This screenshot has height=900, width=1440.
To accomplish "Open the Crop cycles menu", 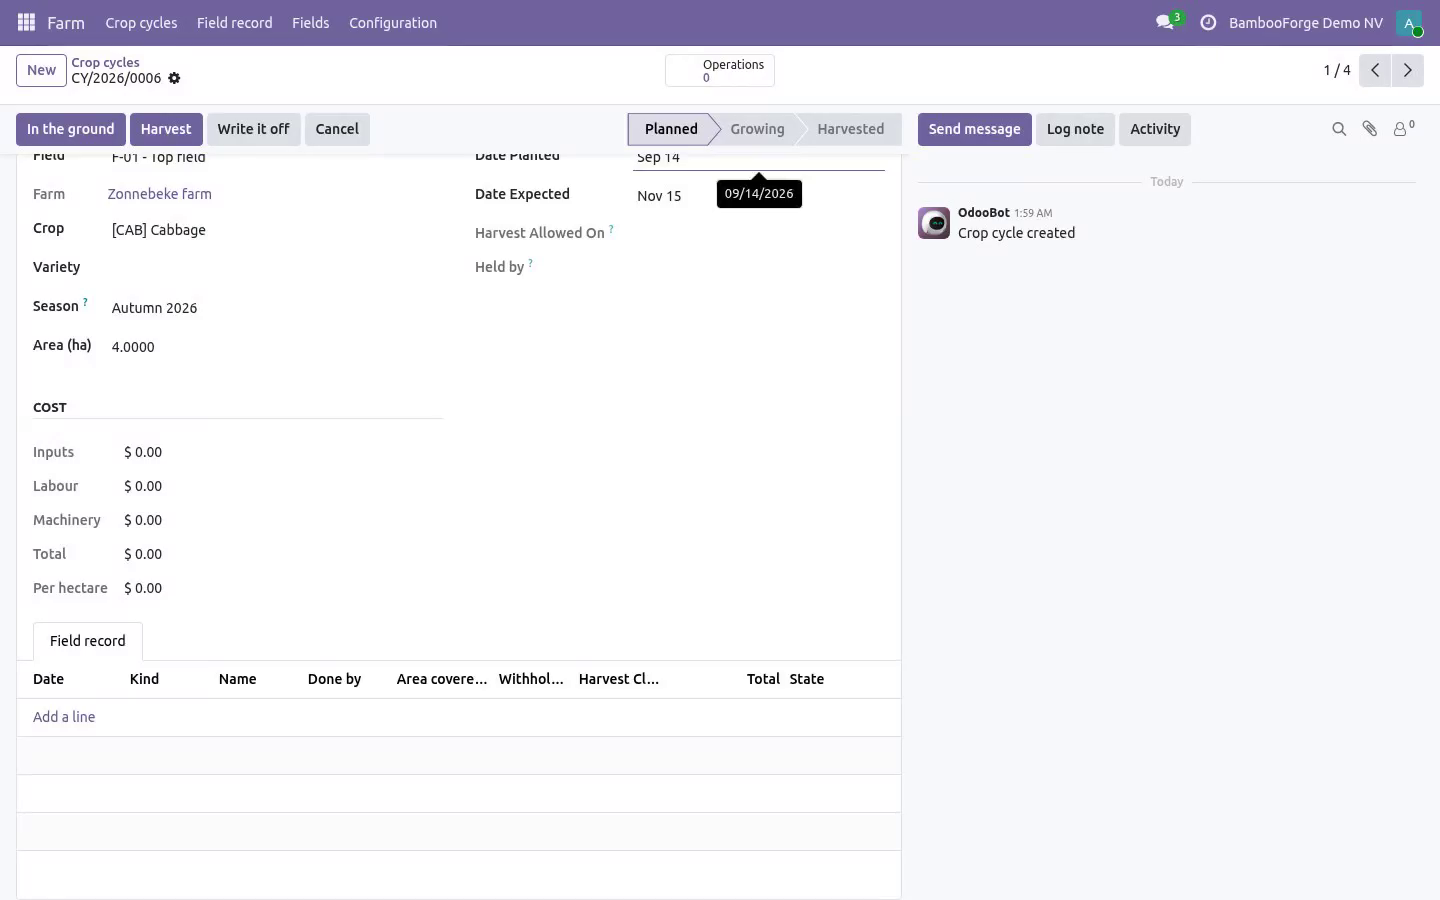I will click(141, 22).
